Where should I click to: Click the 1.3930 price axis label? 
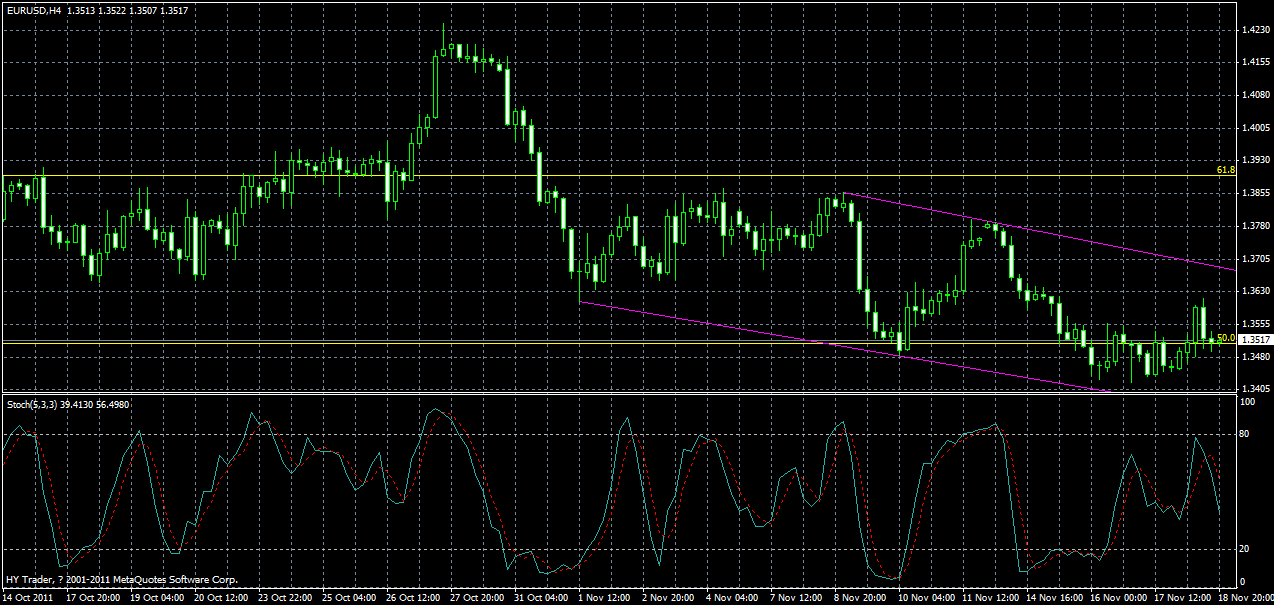click(1257, 160)
